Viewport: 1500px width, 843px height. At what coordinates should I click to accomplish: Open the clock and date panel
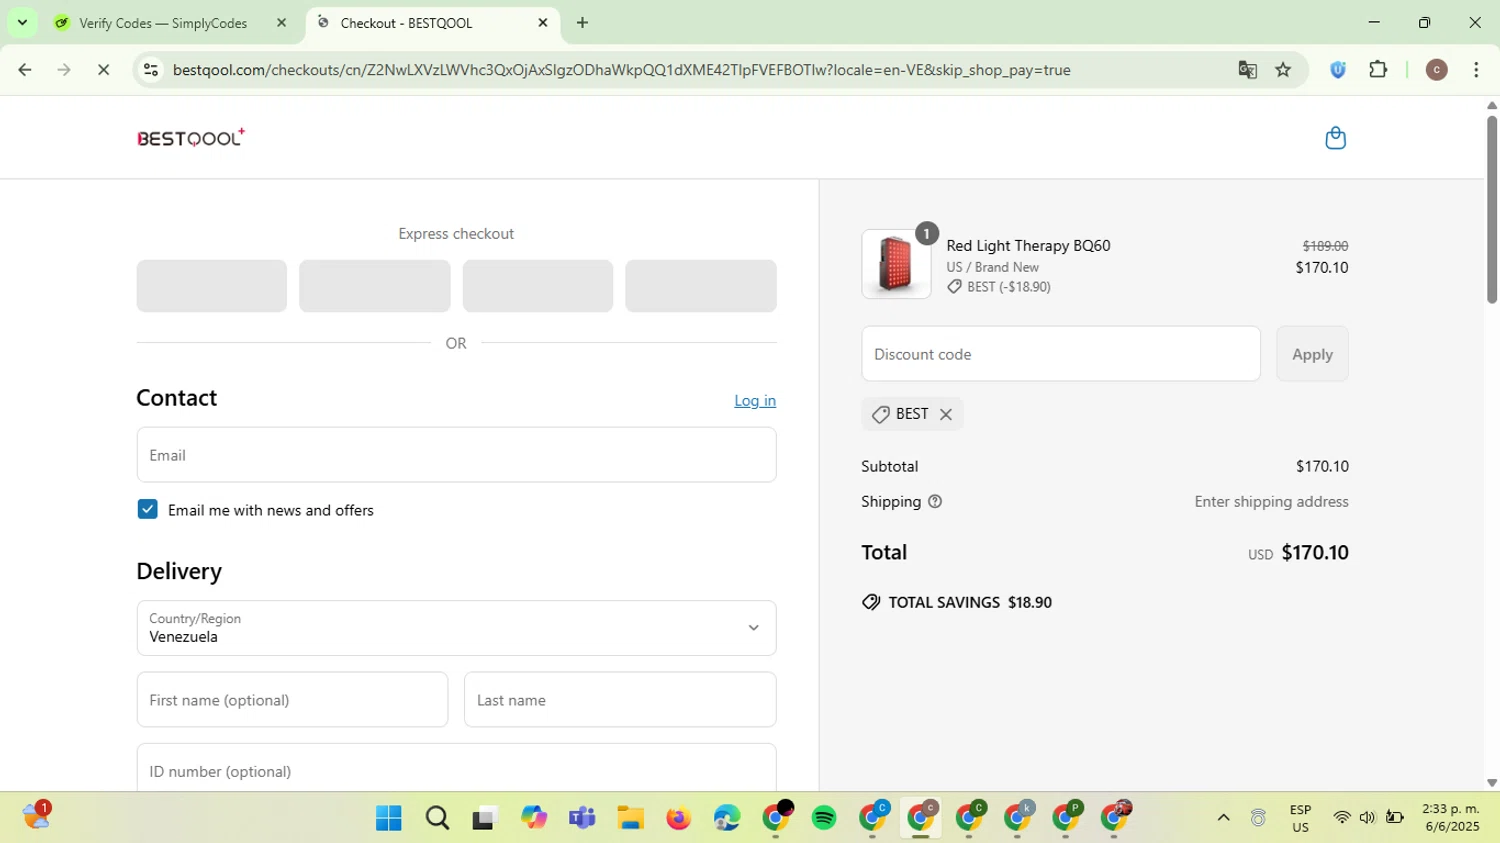(1450, 818)
